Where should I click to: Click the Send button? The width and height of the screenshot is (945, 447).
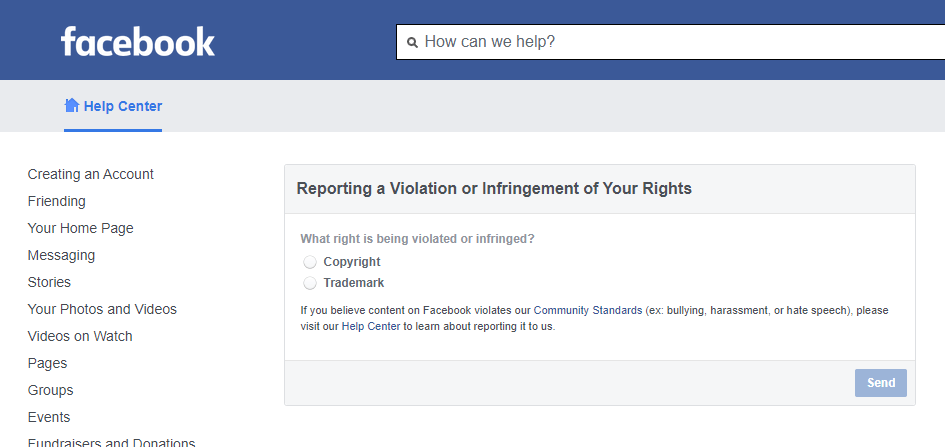tap(881, 383)
